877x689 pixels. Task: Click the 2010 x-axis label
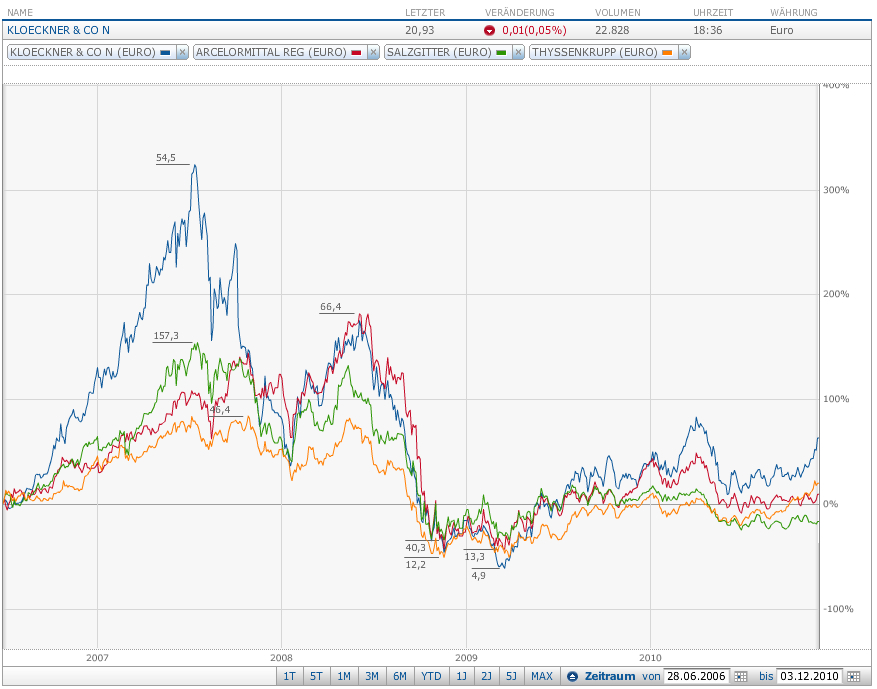[650, 658]
